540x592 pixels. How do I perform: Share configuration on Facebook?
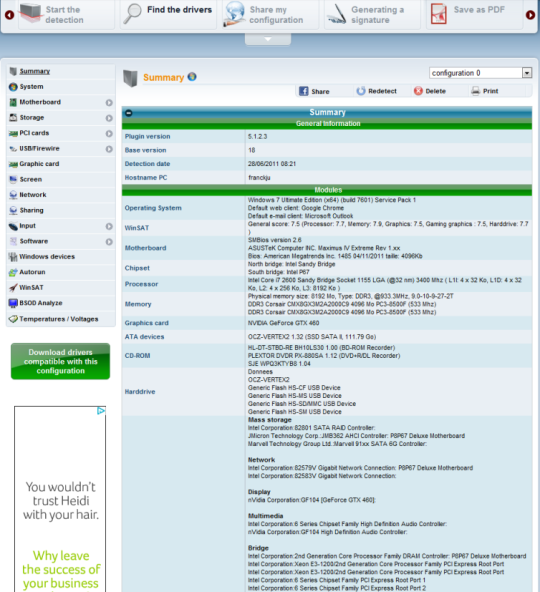(315, 91)
